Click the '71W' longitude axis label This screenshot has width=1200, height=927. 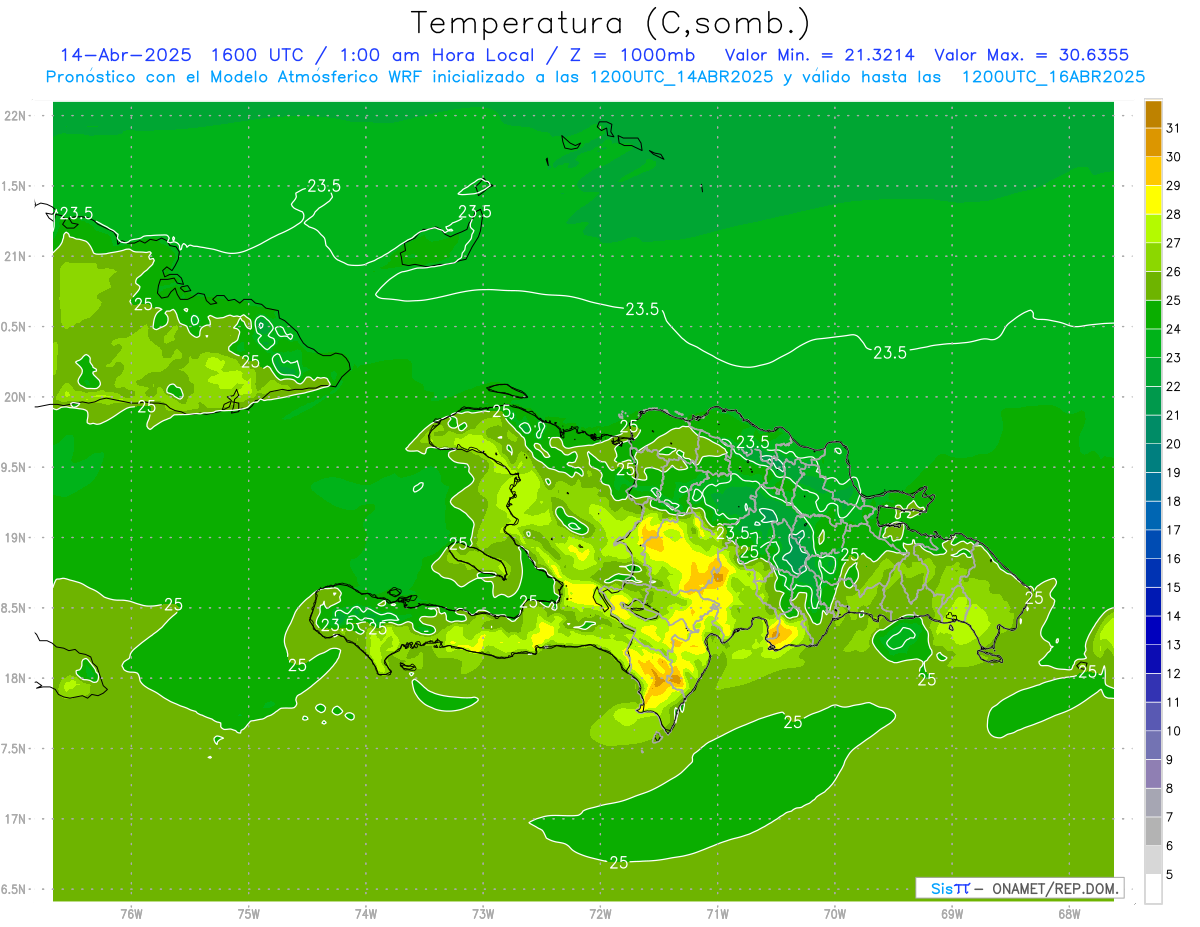click(717, 914)
